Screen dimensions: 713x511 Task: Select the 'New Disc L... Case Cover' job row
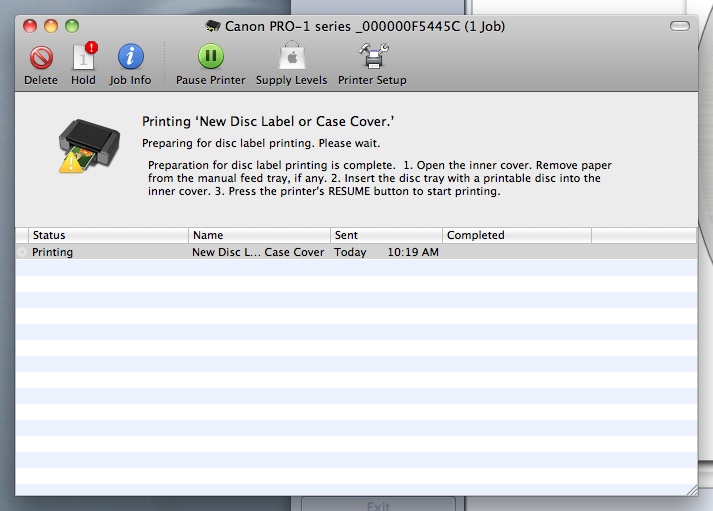(258, 252)
